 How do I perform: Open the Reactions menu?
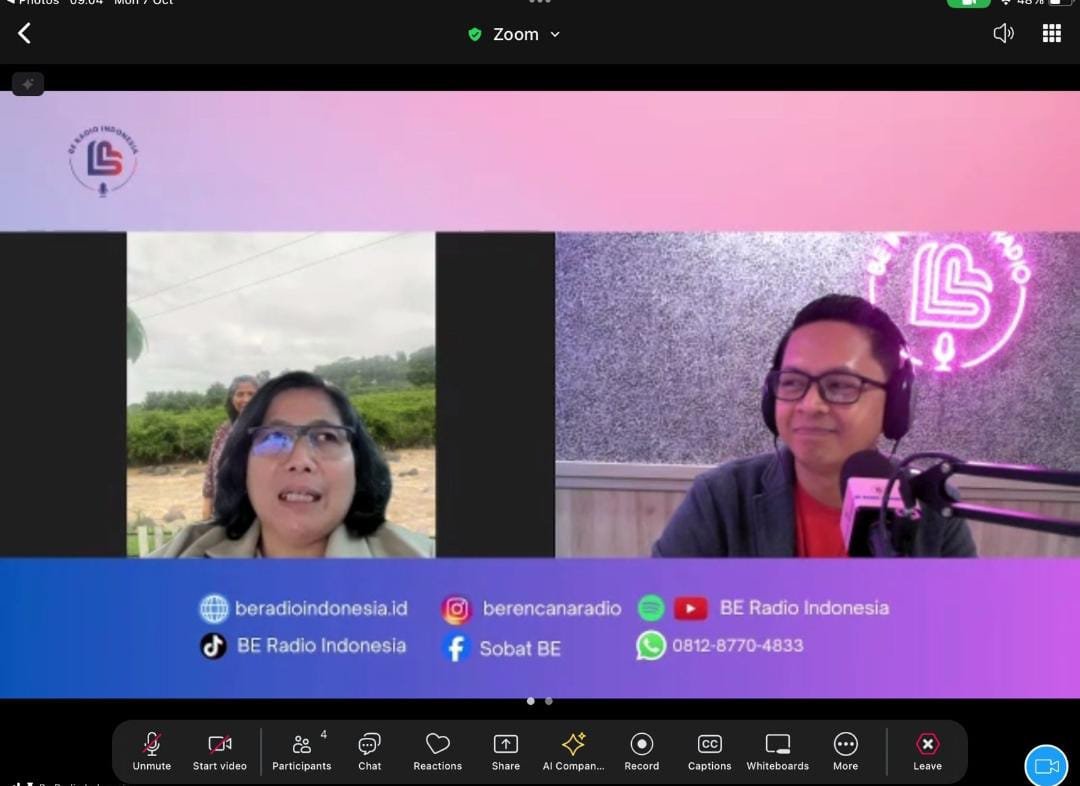pyautogui.click(x=438, y=751)
